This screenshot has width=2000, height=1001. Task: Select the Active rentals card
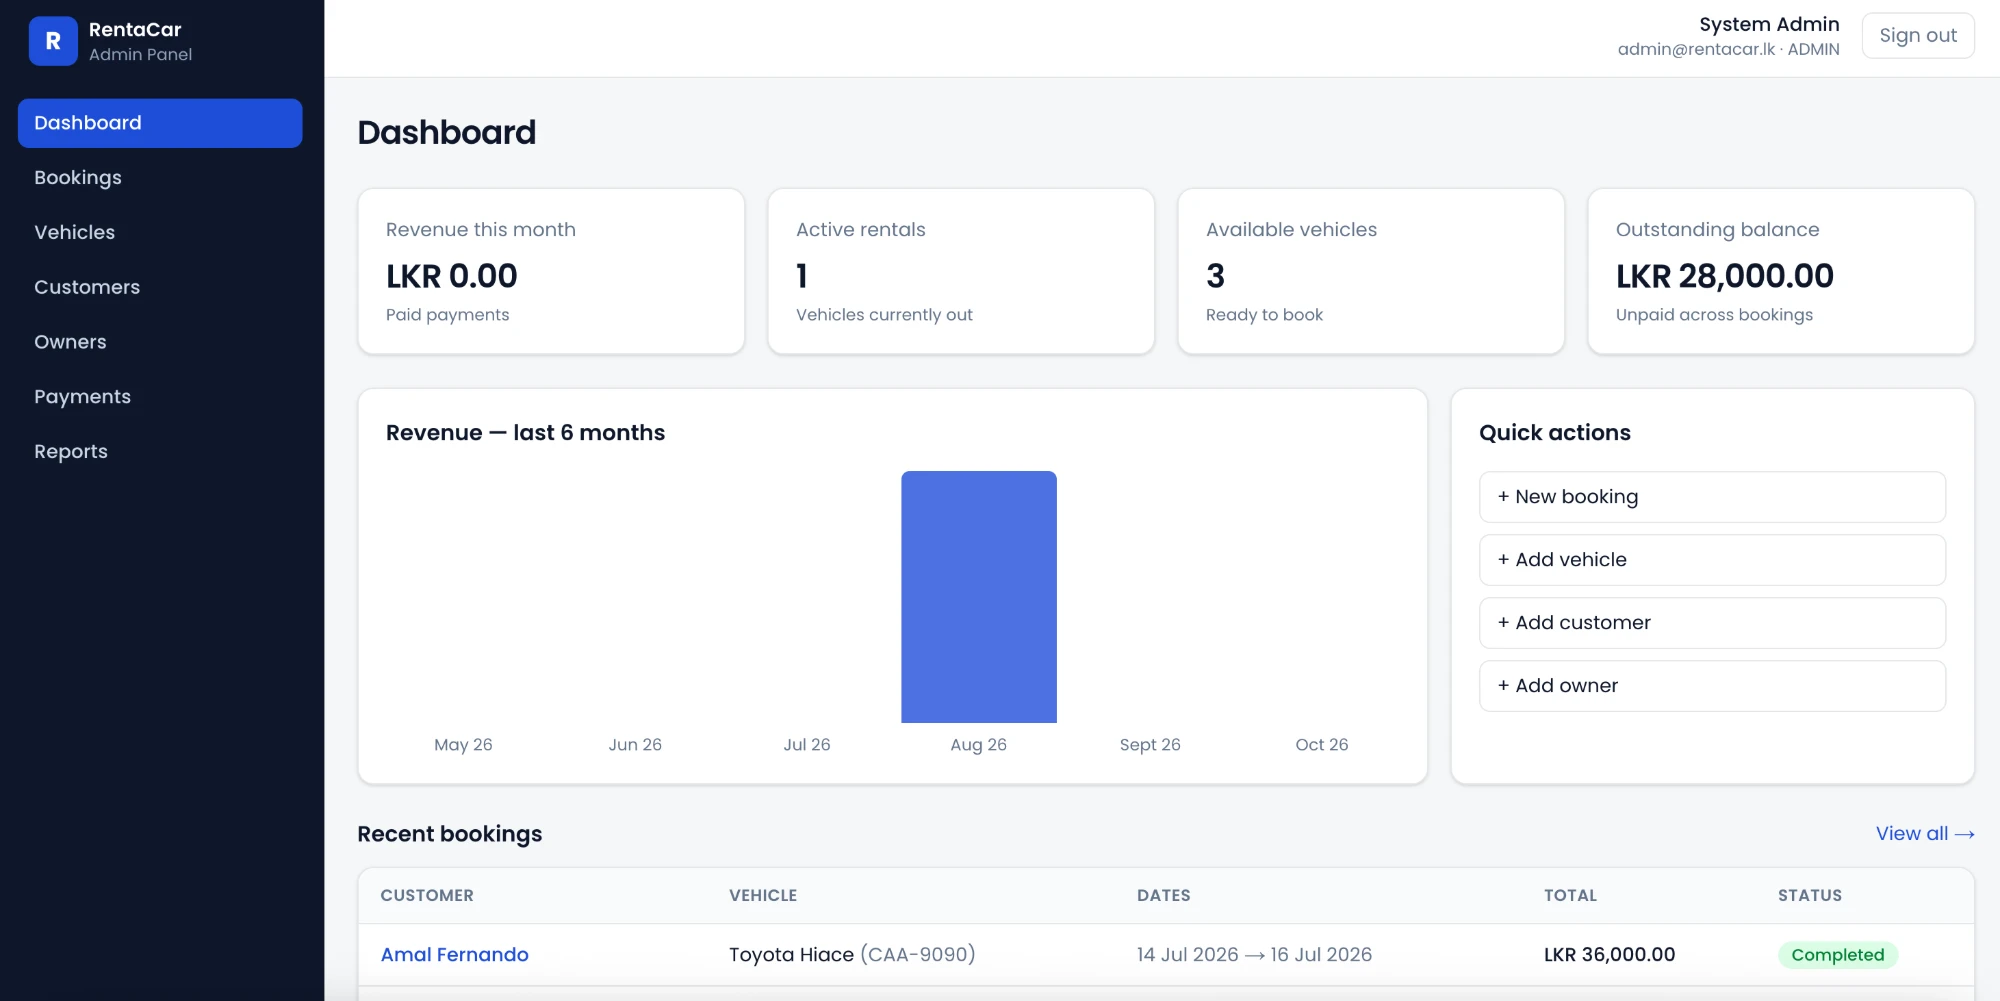coord(961,271)
